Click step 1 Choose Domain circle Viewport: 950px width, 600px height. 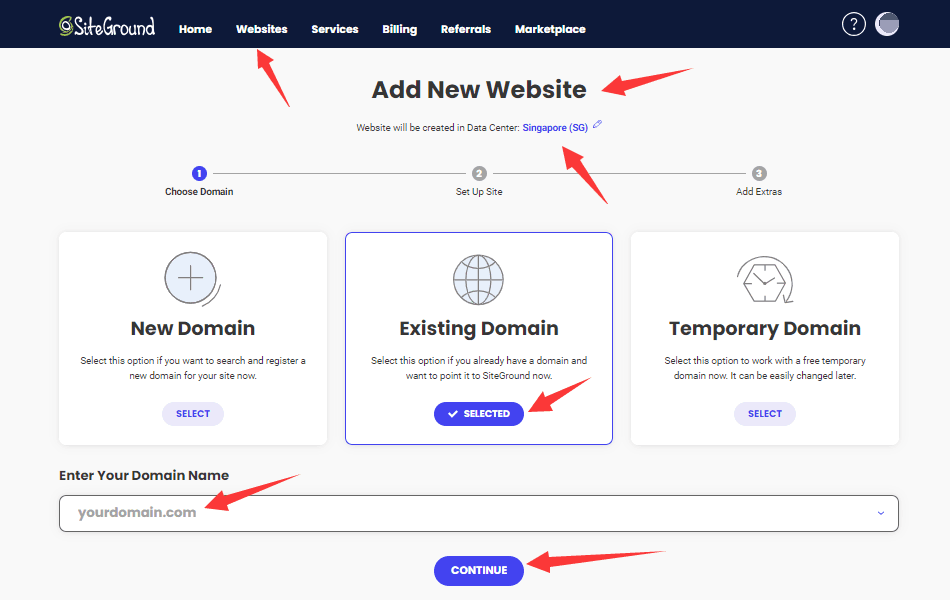(199, 173)
